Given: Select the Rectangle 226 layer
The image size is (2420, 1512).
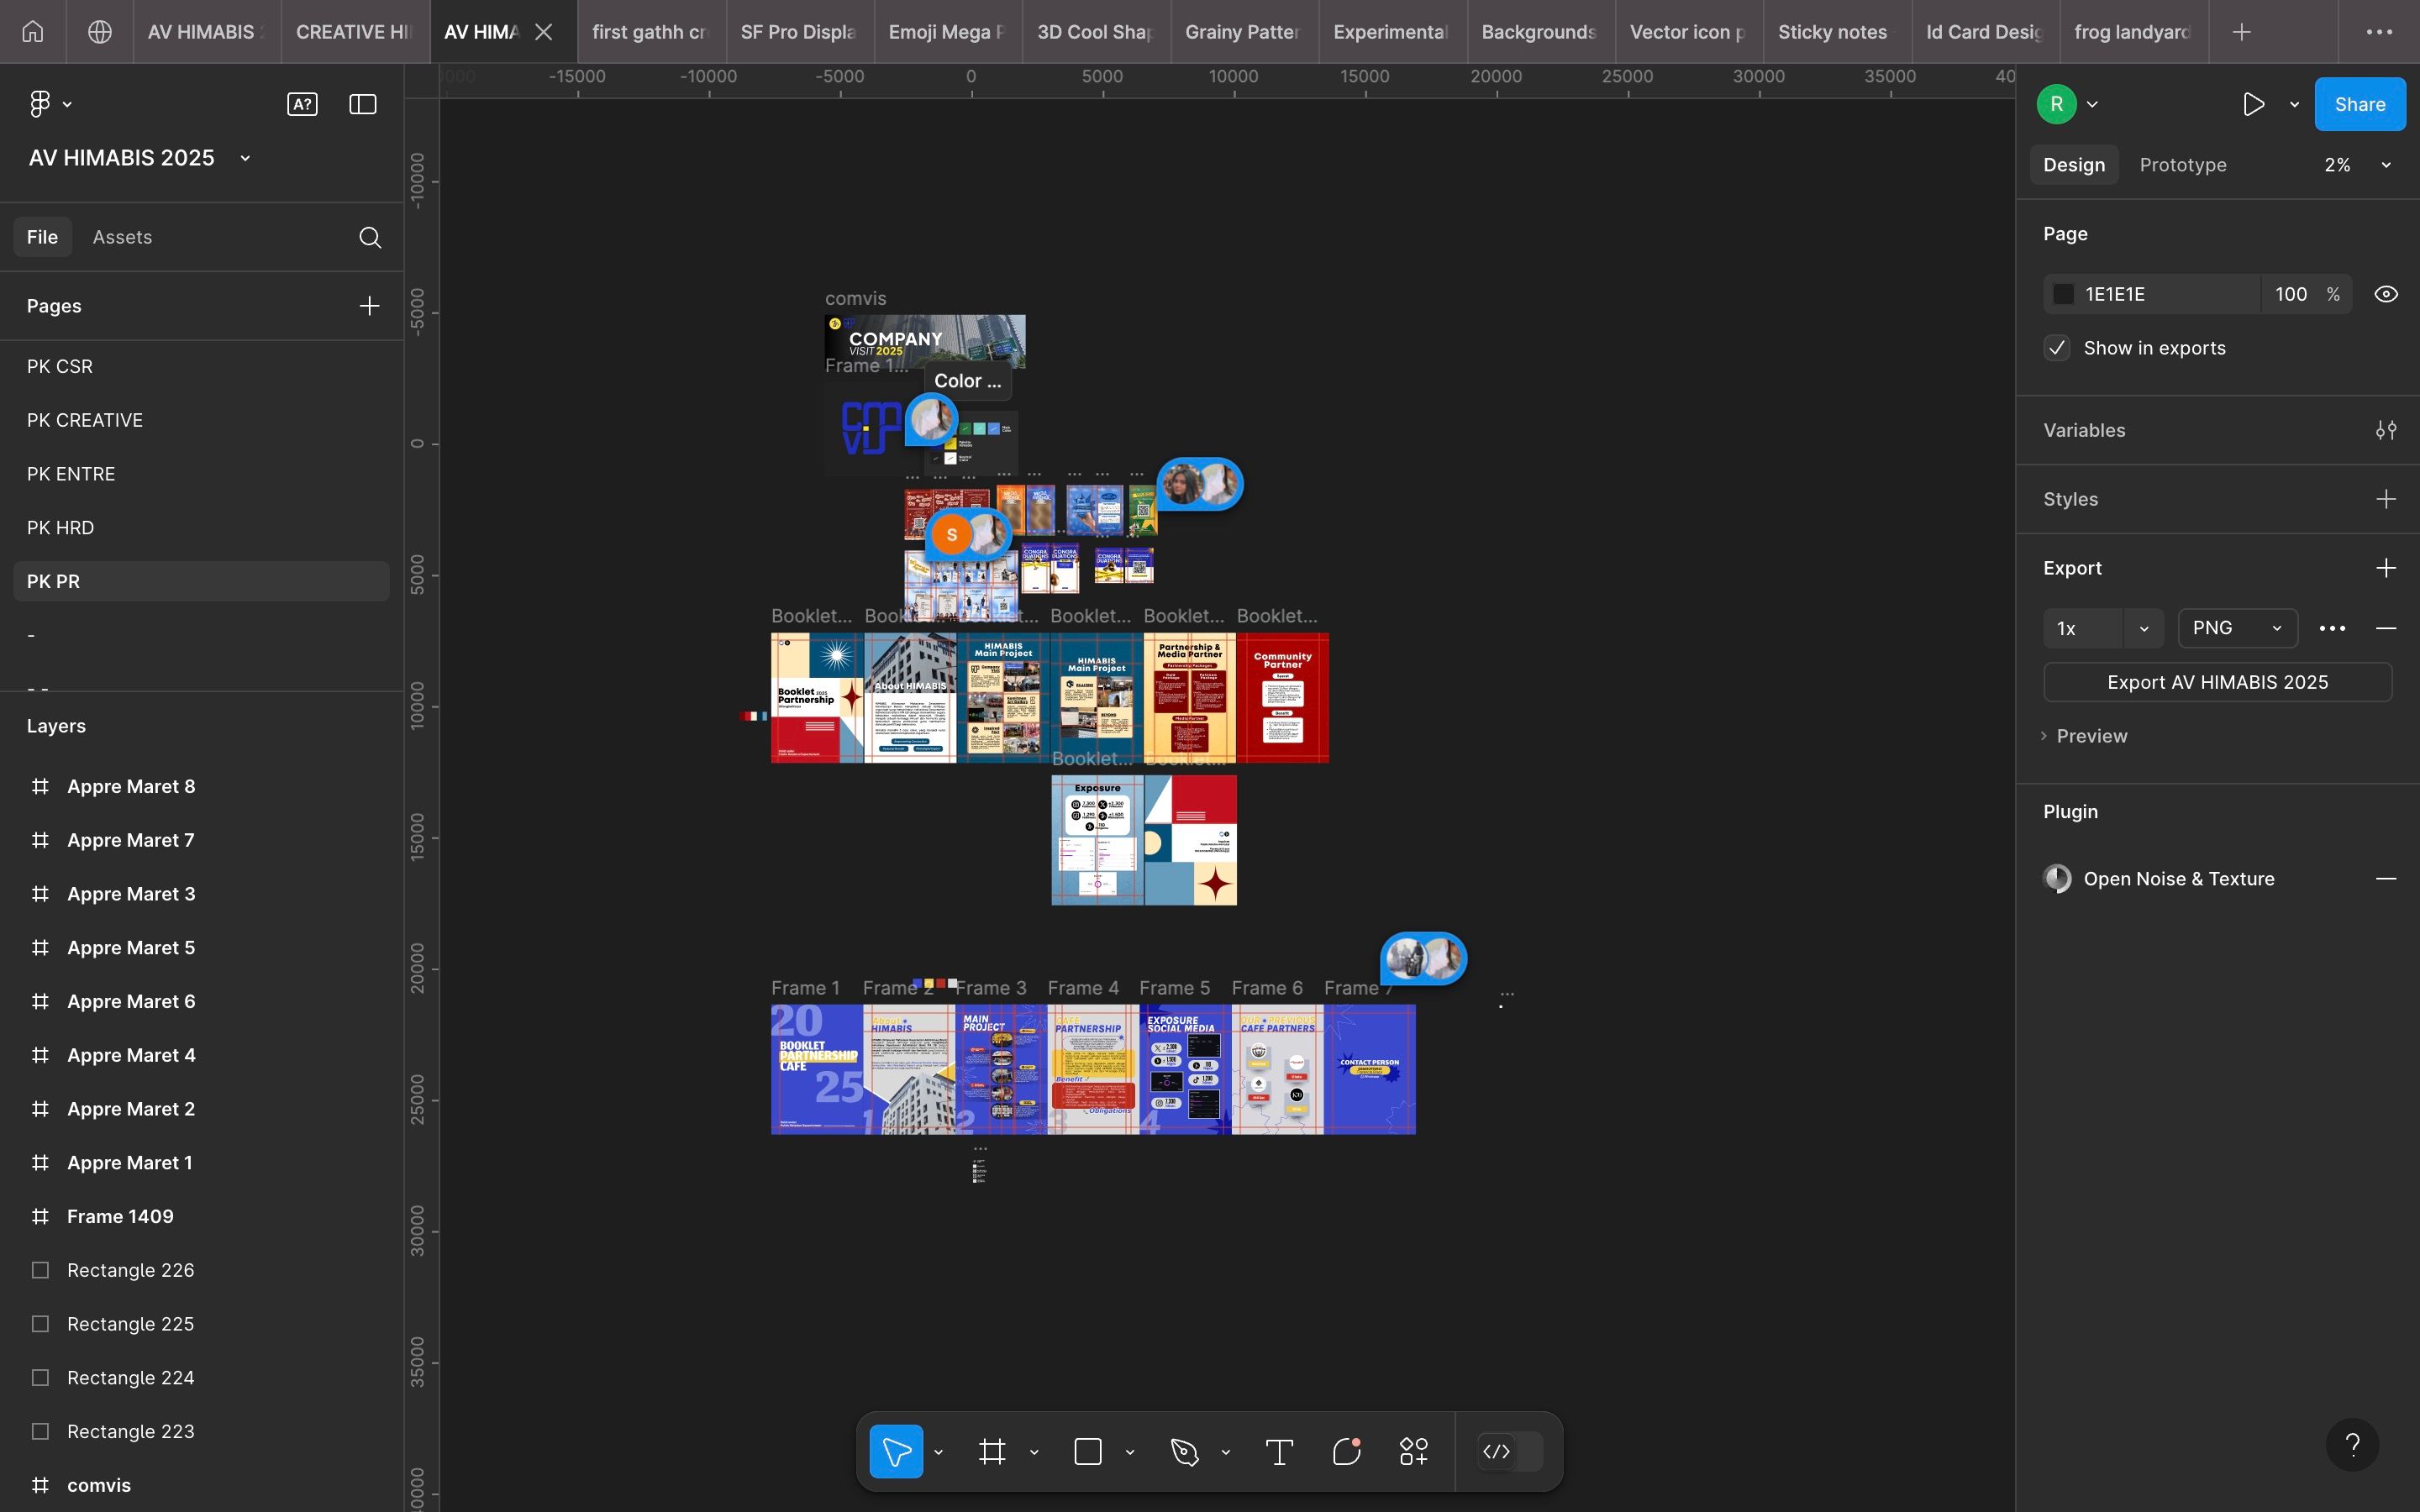Looking at the screenshot, I should pos(201,1270).
